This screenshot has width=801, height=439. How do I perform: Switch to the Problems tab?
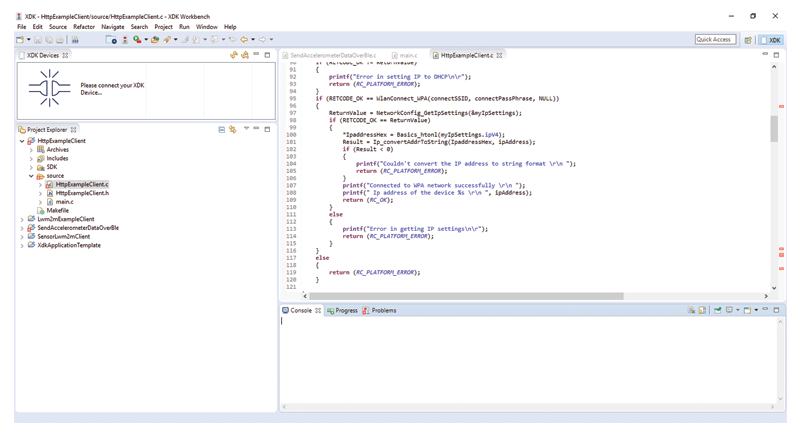point(379,311)
